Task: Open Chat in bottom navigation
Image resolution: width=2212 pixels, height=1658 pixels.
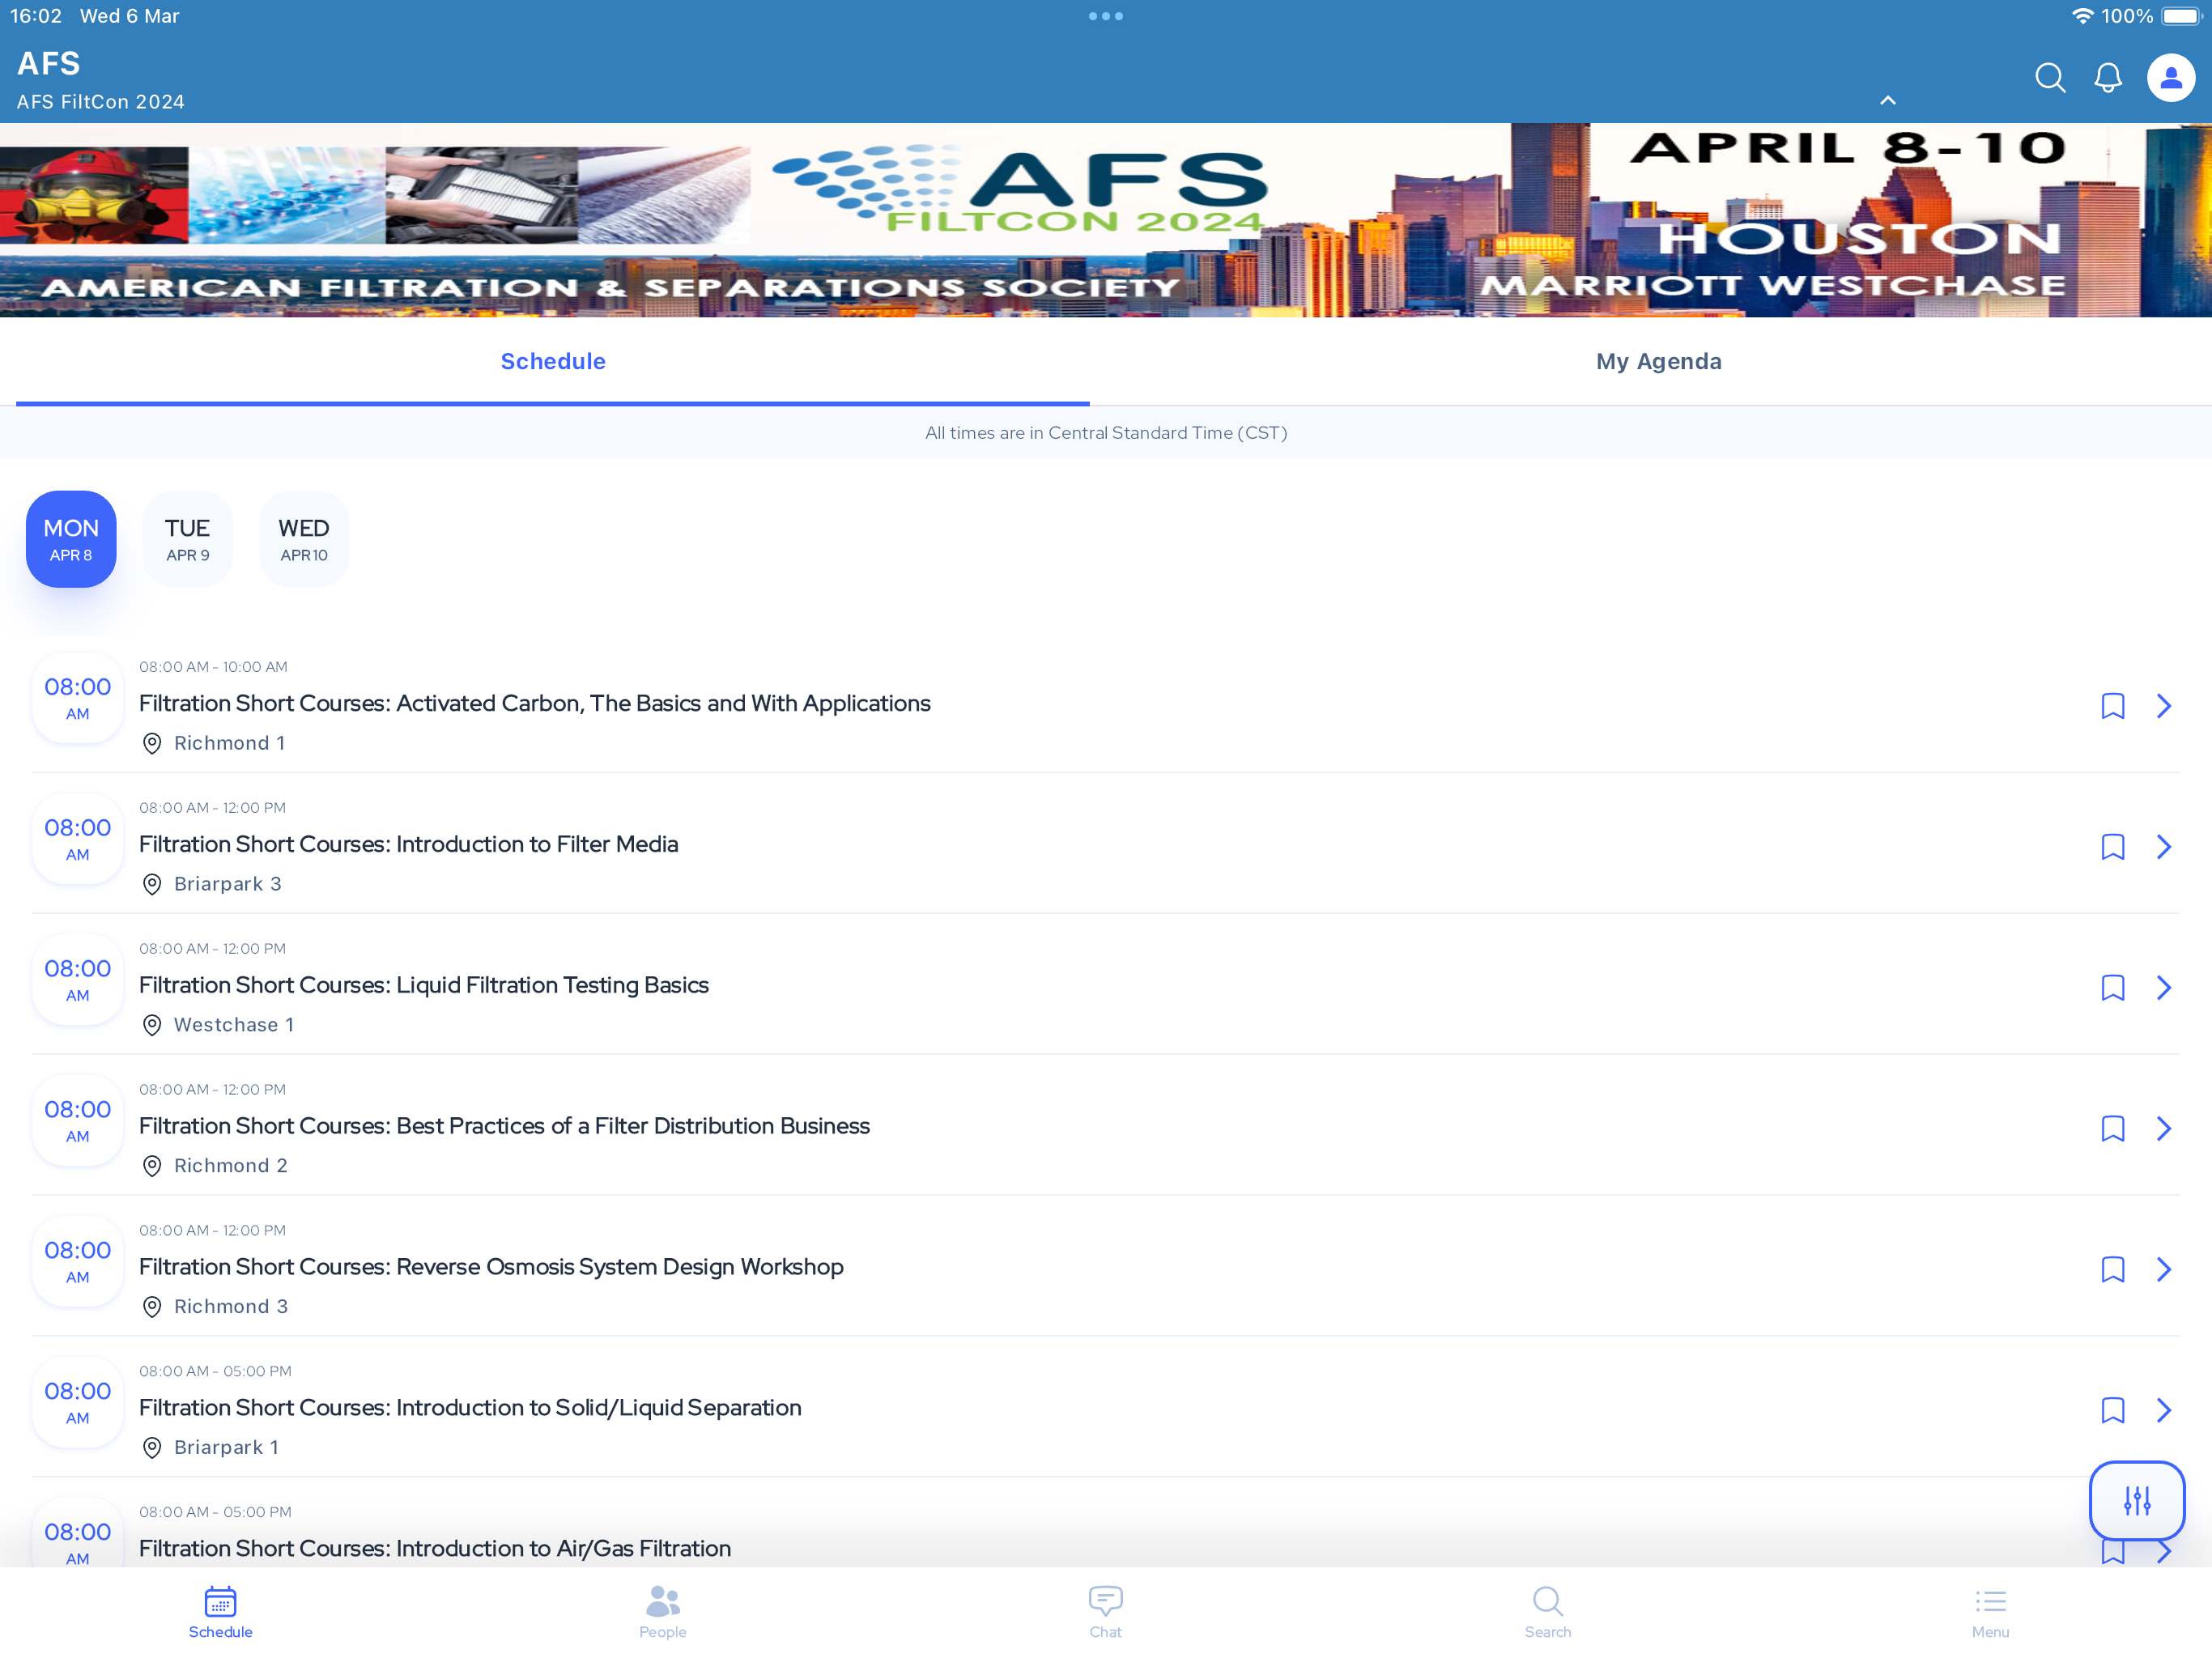Action: click(x=1105, y=1612)
